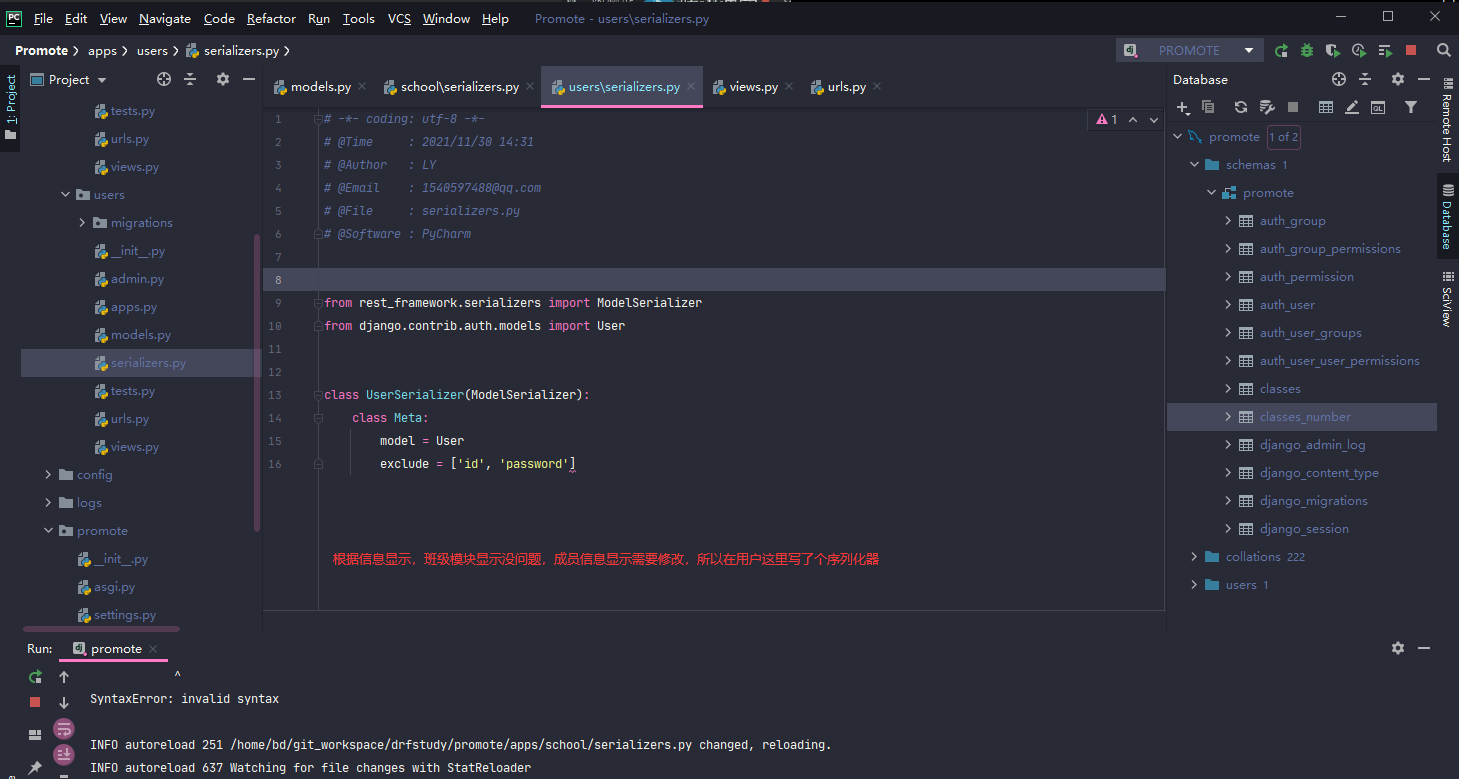1459x779 pixels.
Task: Expand the config folder
Action: click(48, 475)
